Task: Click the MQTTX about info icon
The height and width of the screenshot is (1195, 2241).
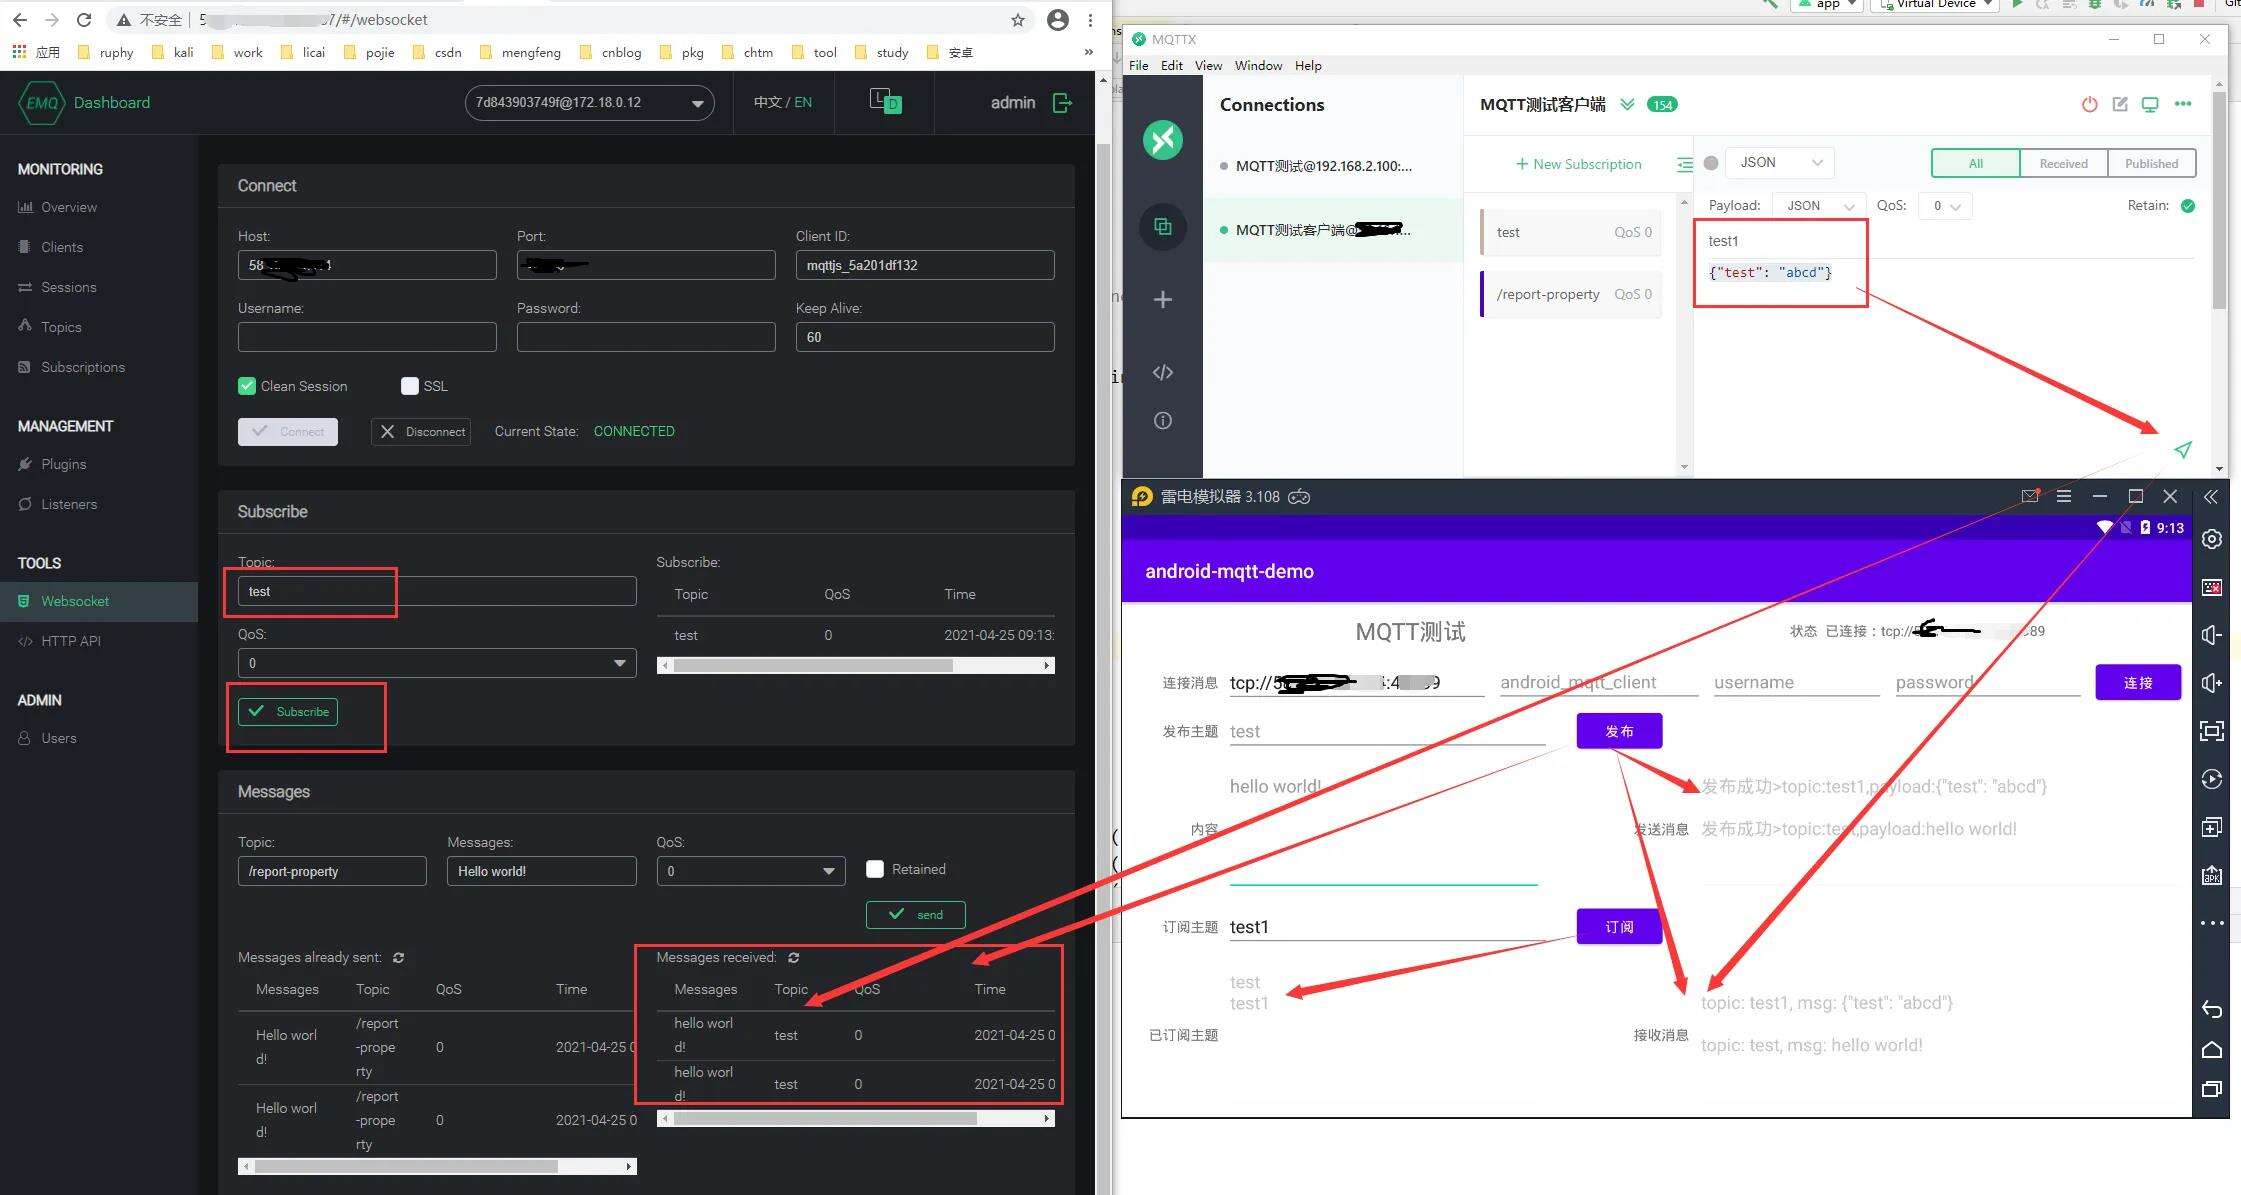Action: (1162, 421)
